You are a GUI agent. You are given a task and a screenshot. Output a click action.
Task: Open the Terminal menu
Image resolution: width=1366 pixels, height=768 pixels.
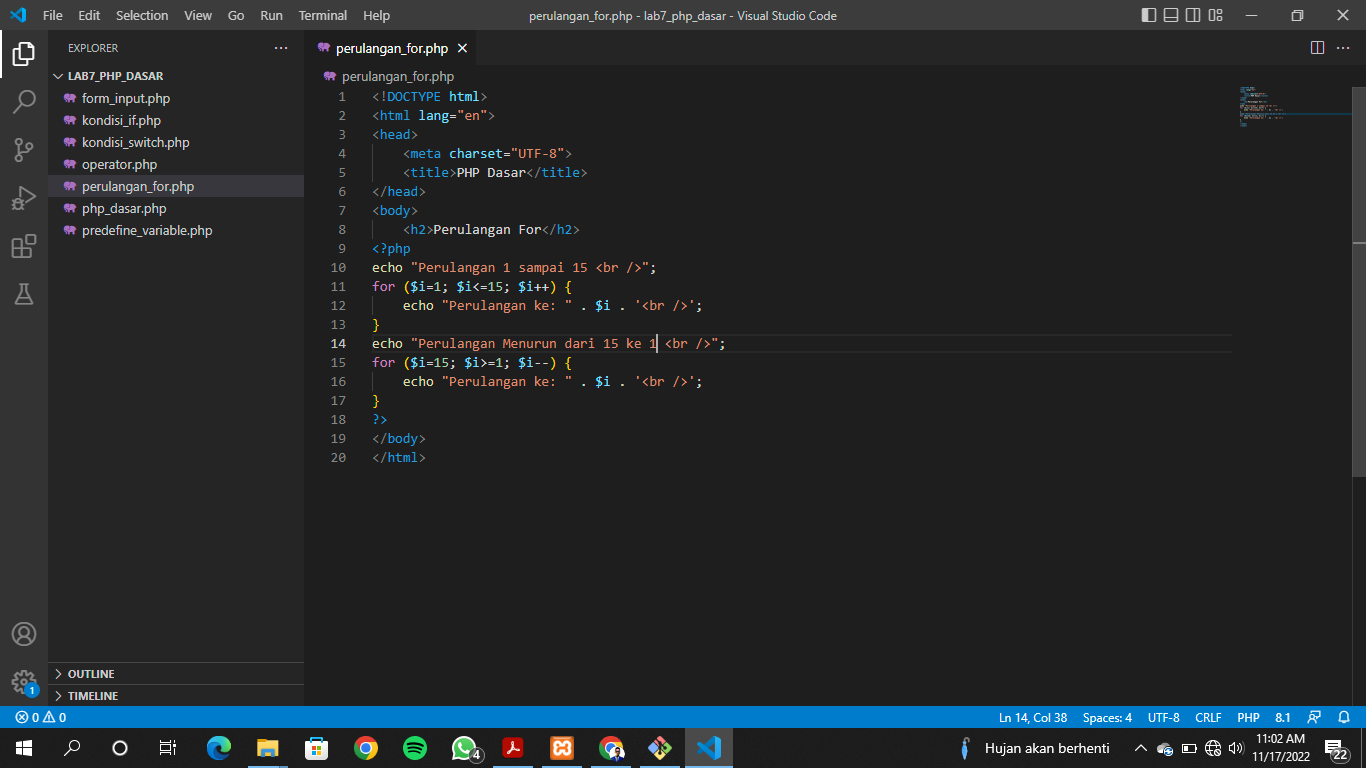click(323, 15)
